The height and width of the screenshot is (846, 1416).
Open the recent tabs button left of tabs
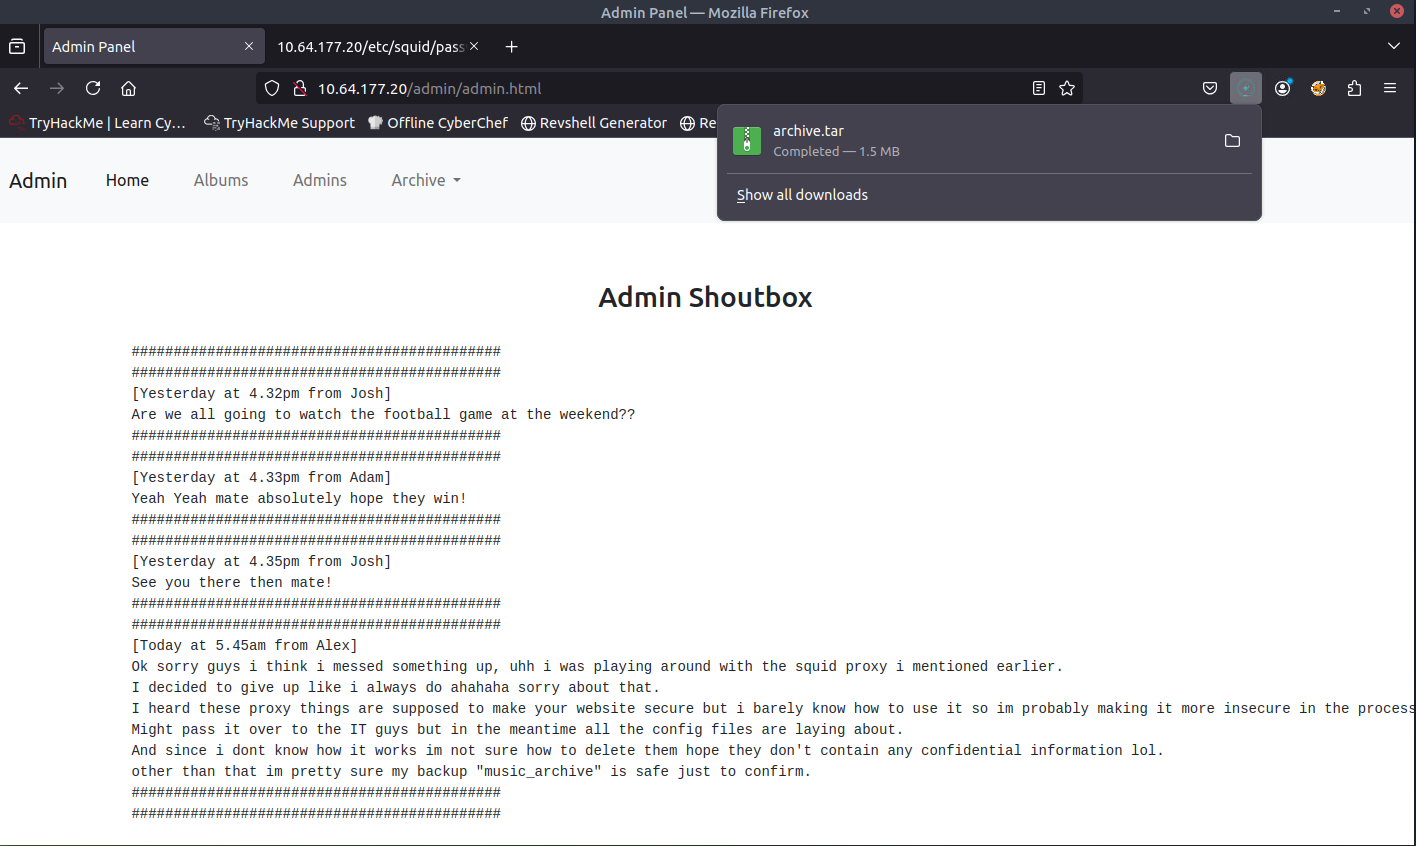pyautogui.click(x=17, y=46)
